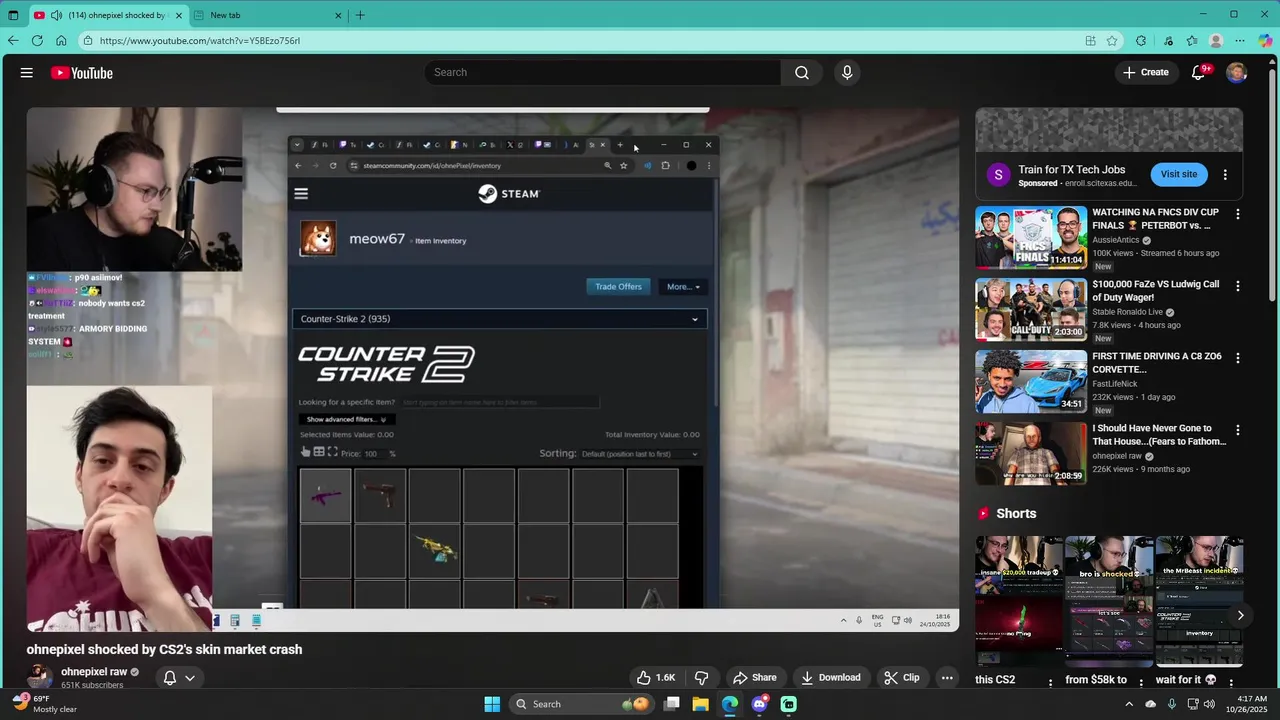Click the Create button
The image size is (1280, 720).
pos(1146,72)
